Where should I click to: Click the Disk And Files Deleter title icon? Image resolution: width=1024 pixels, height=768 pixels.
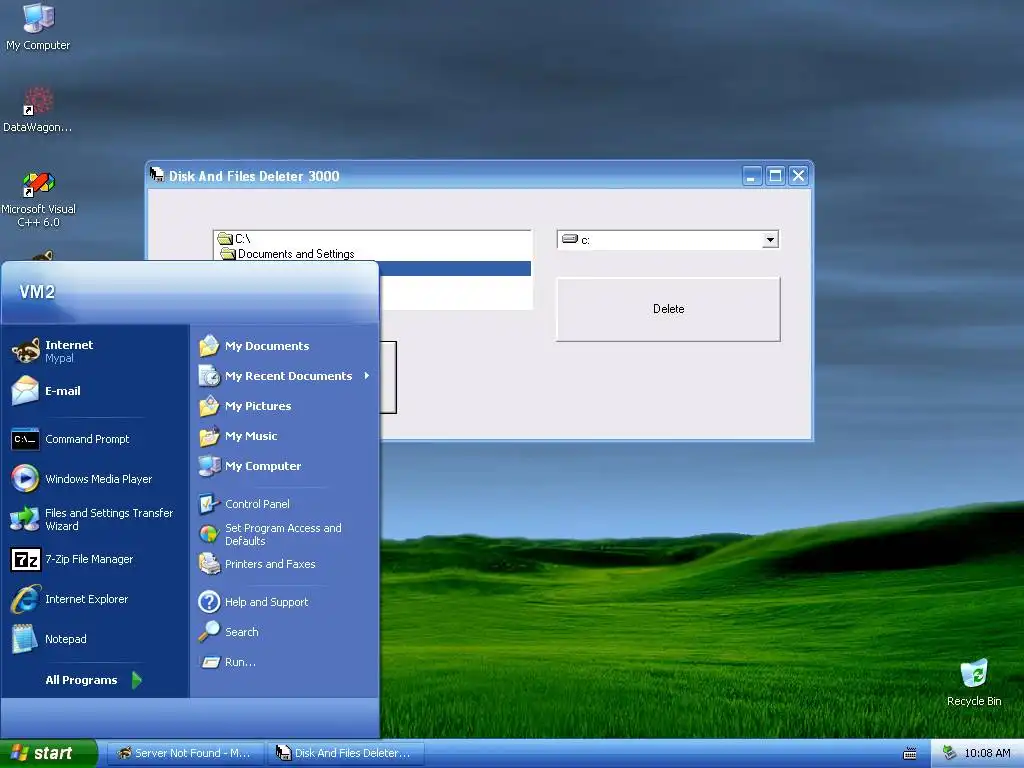pyautogui.click(x=157, y=174)
